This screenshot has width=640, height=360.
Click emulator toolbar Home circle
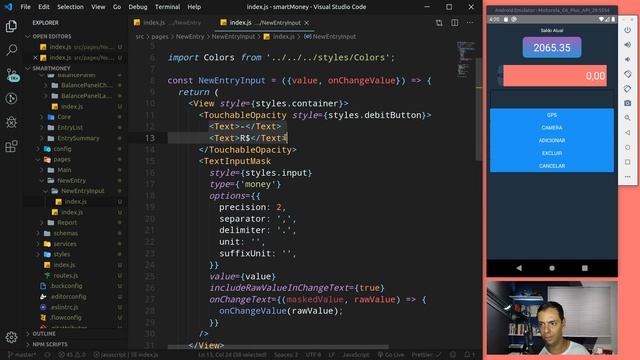coord(628,147)
